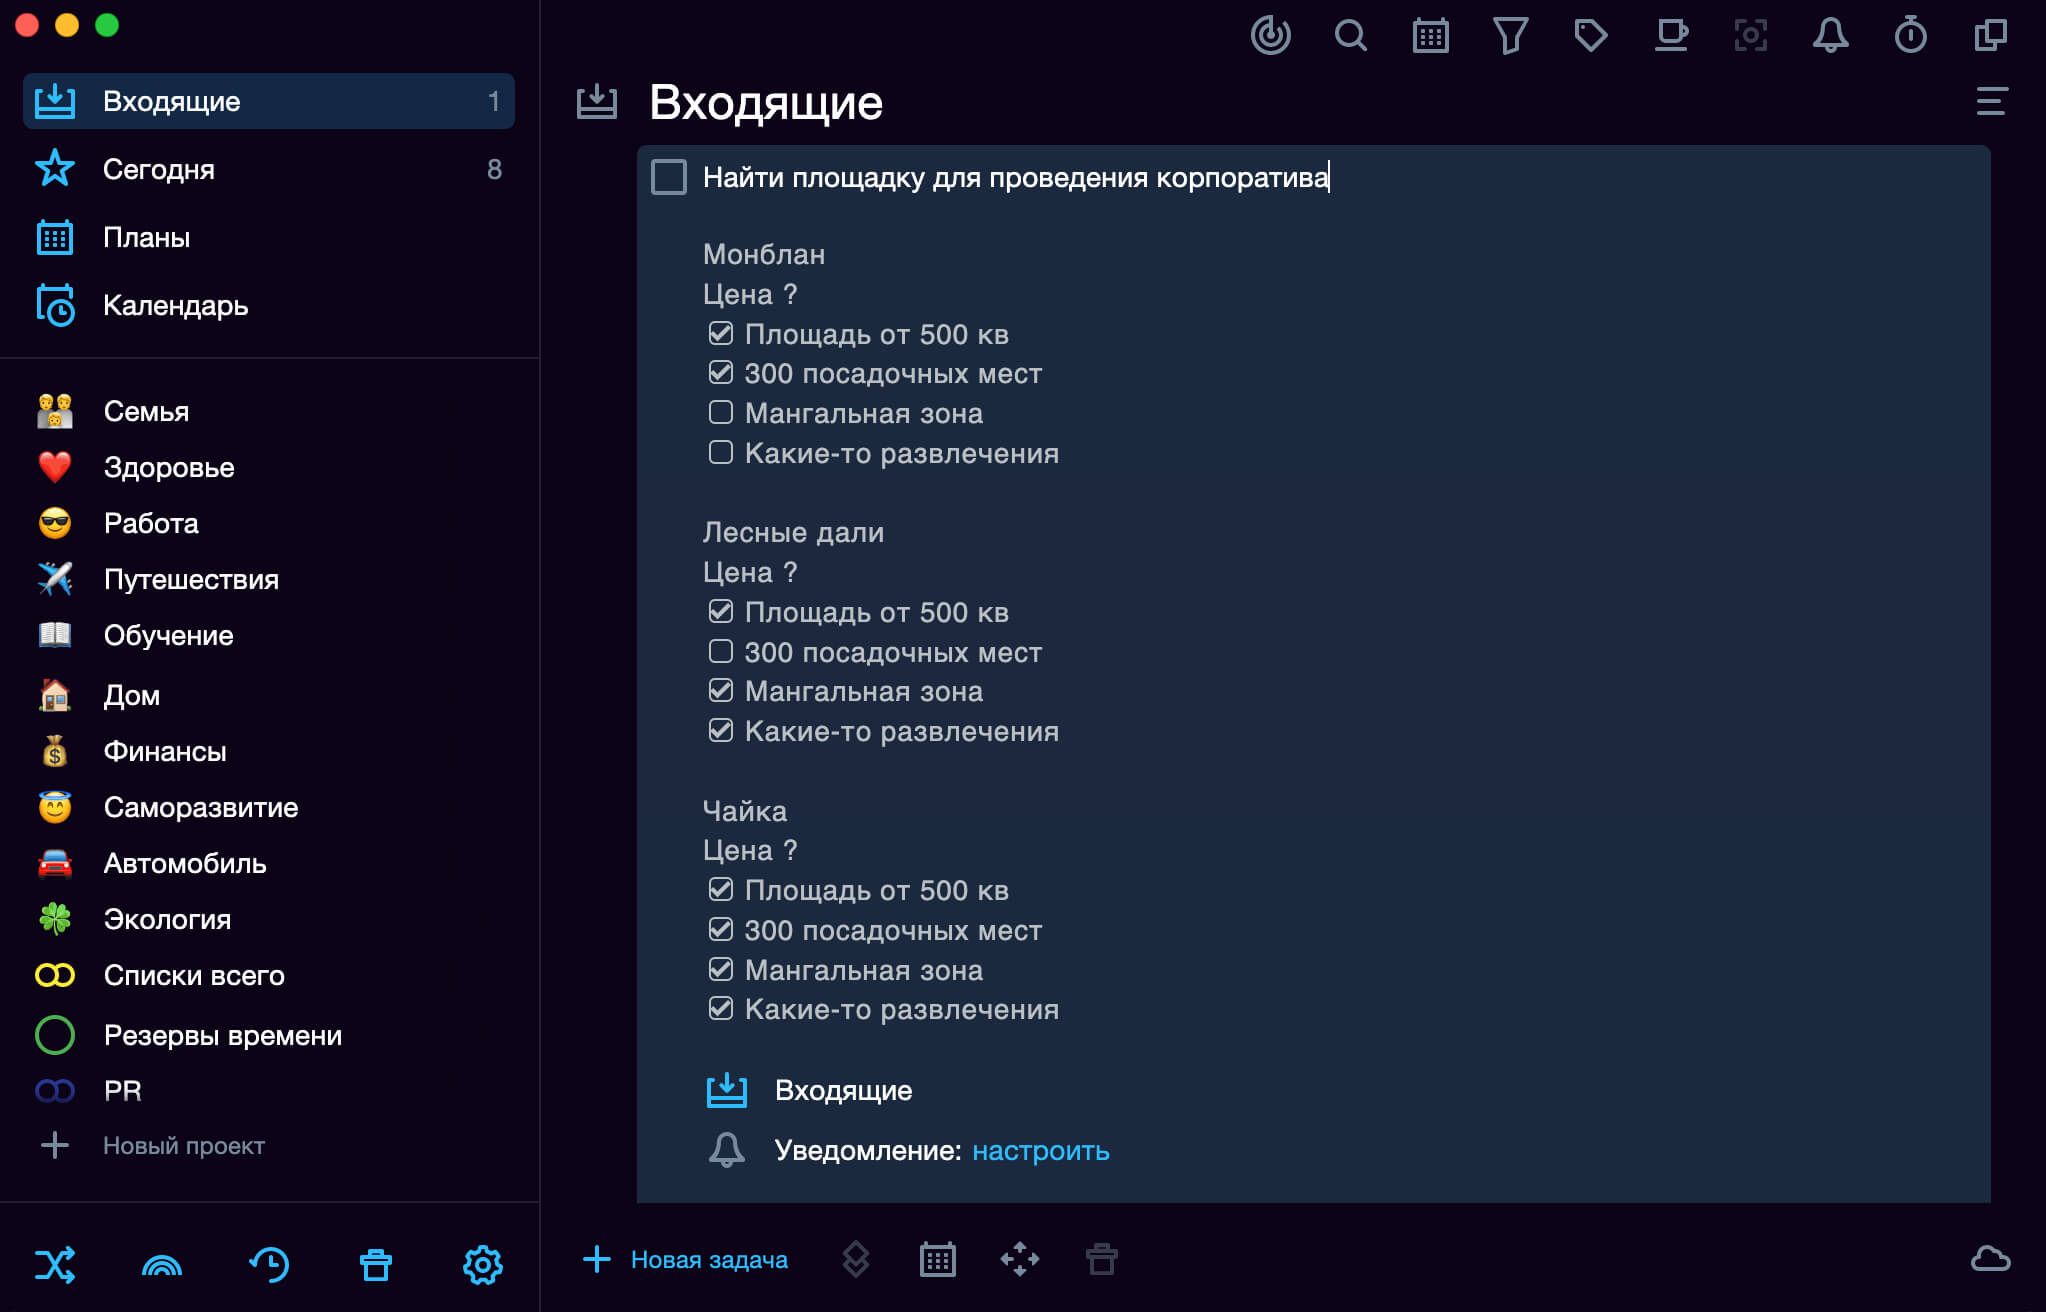Click the task title text field

[x=1017, y=177]
